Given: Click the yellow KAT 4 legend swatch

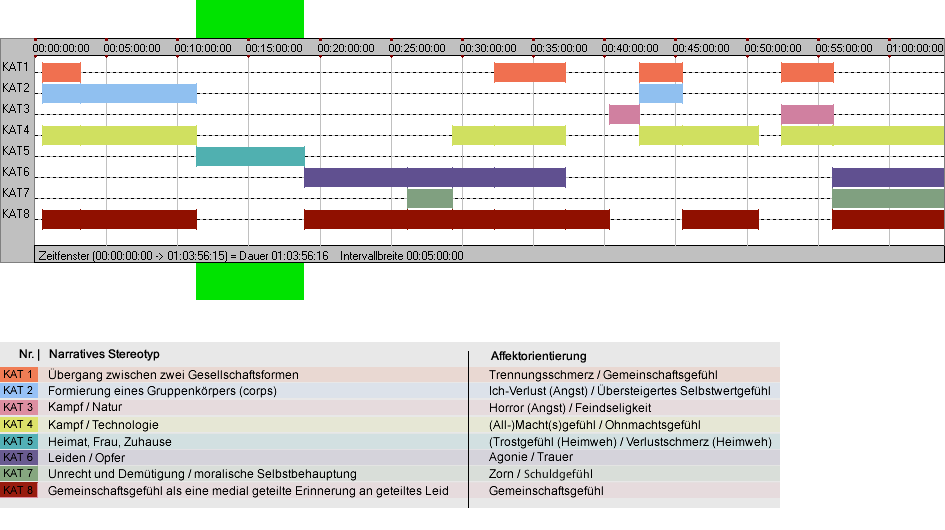Looking at the screenshot, I should [19, 424].
